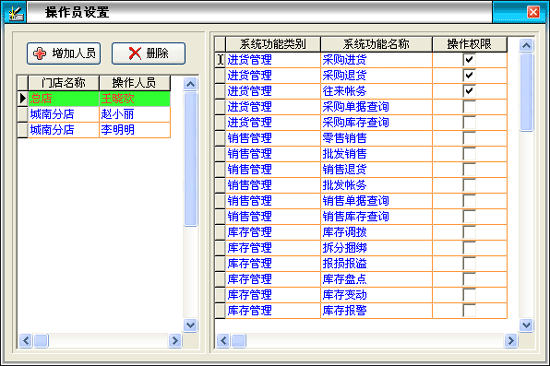550x366 pixels.
Task: Uncheck permission for 采购进货
Action: [x=469, y=60]
